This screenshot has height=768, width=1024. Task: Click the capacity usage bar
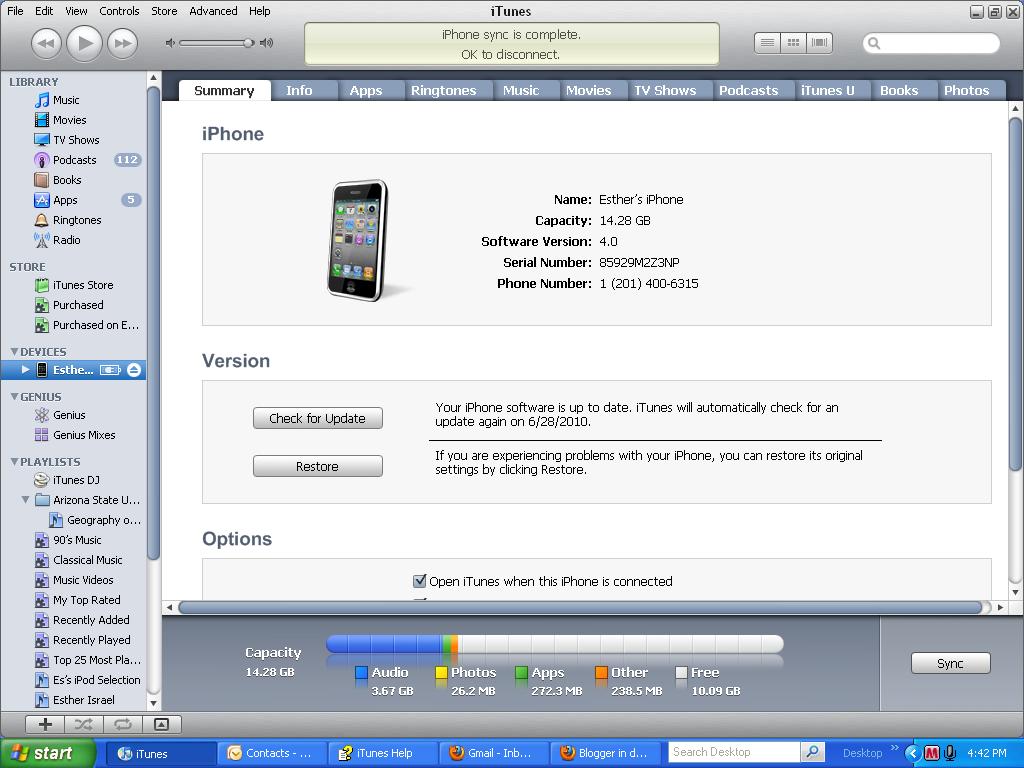[x=554, y=645]
